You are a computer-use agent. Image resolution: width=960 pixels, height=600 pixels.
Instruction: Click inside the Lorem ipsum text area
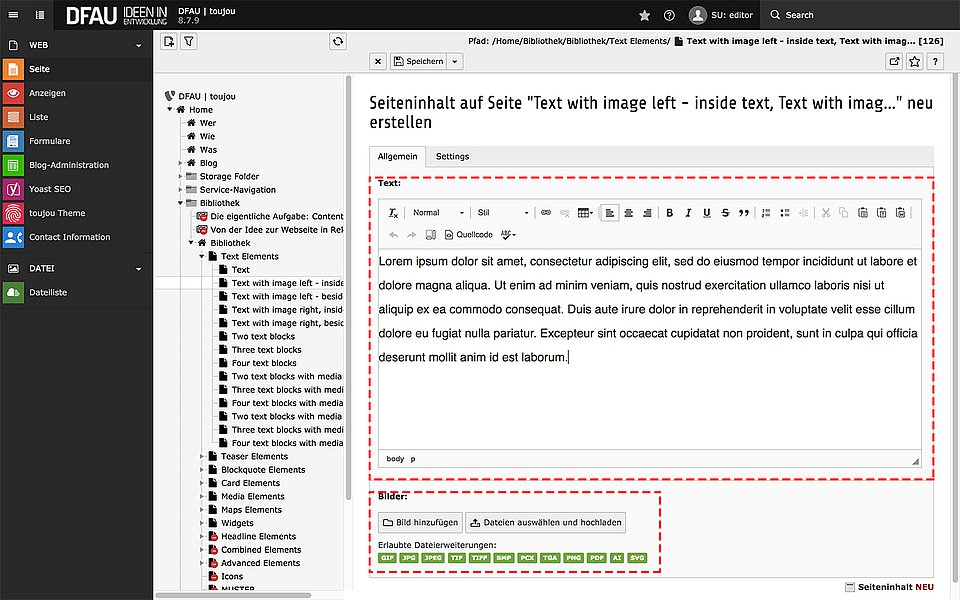coord(649,349)
